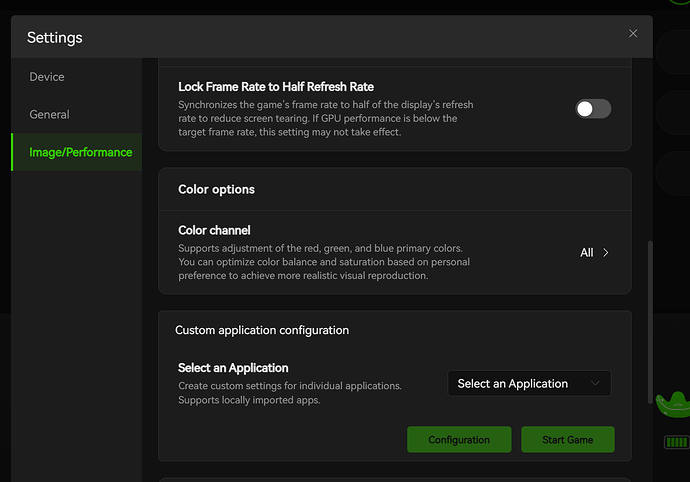Click the Configuration button

click(459, 439)
